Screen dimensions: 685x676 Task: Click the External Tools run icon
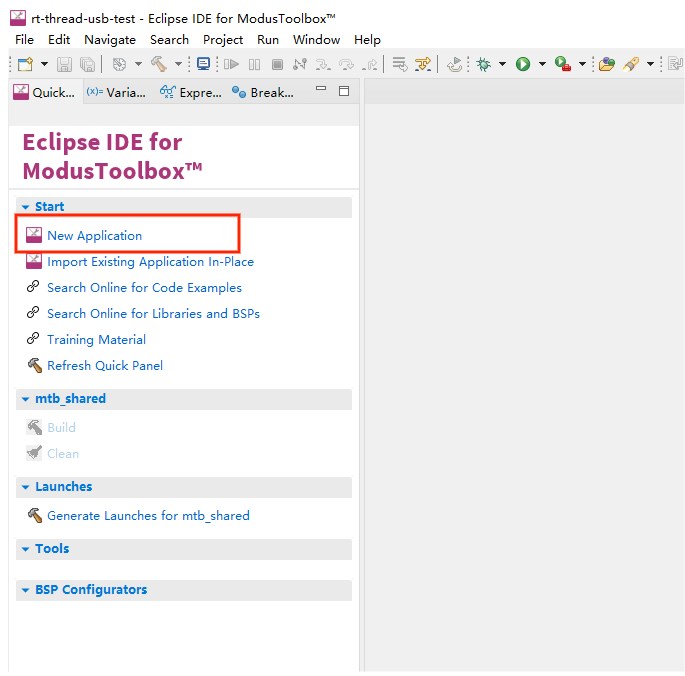click(563, 64)
